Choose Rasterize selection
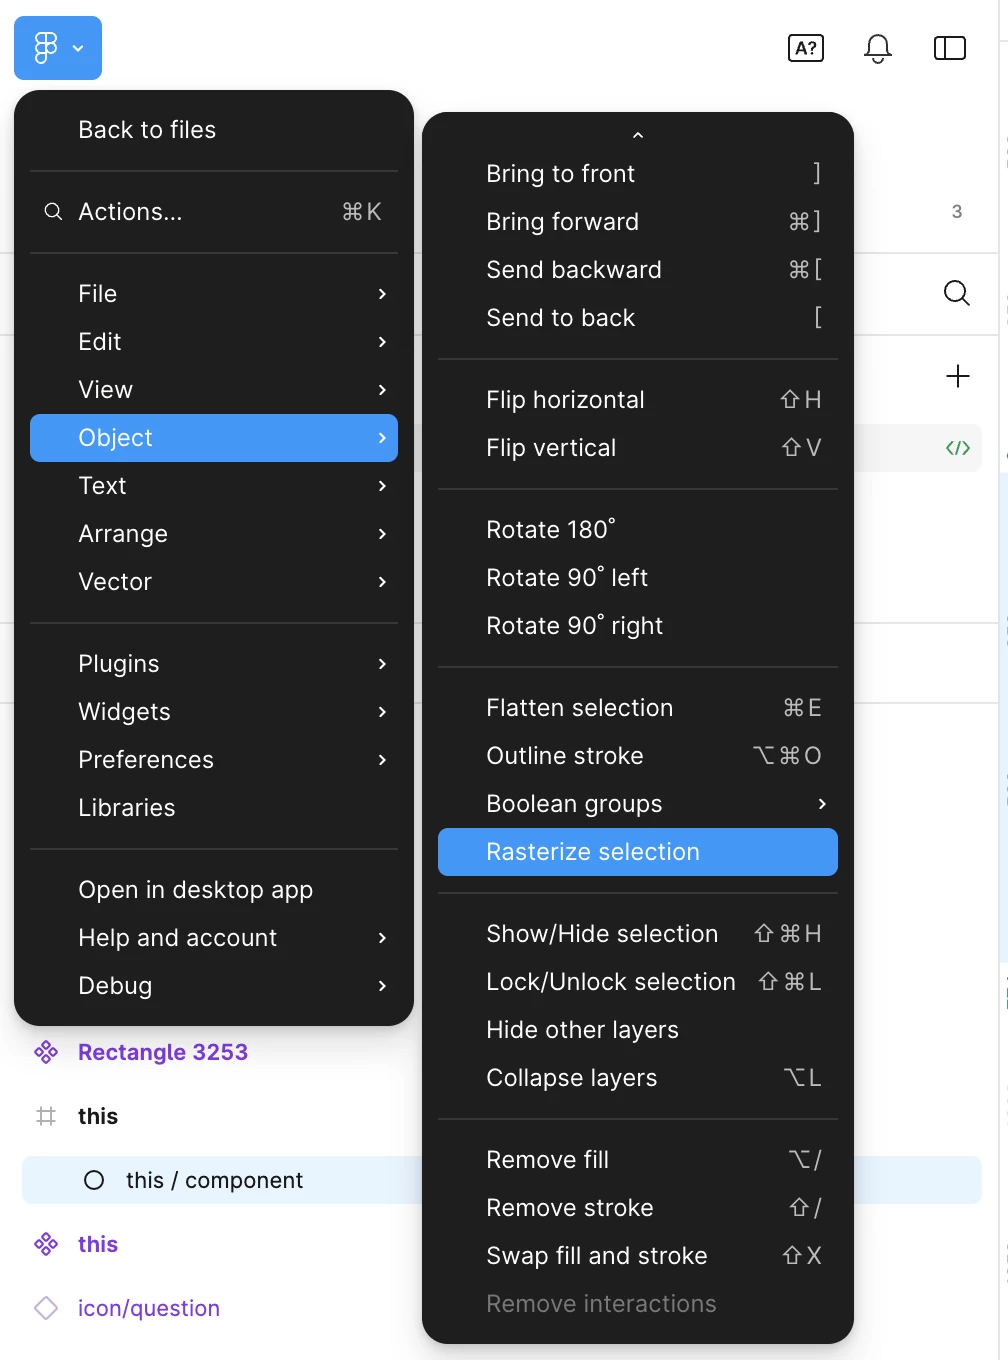 [x=637, y=852]
